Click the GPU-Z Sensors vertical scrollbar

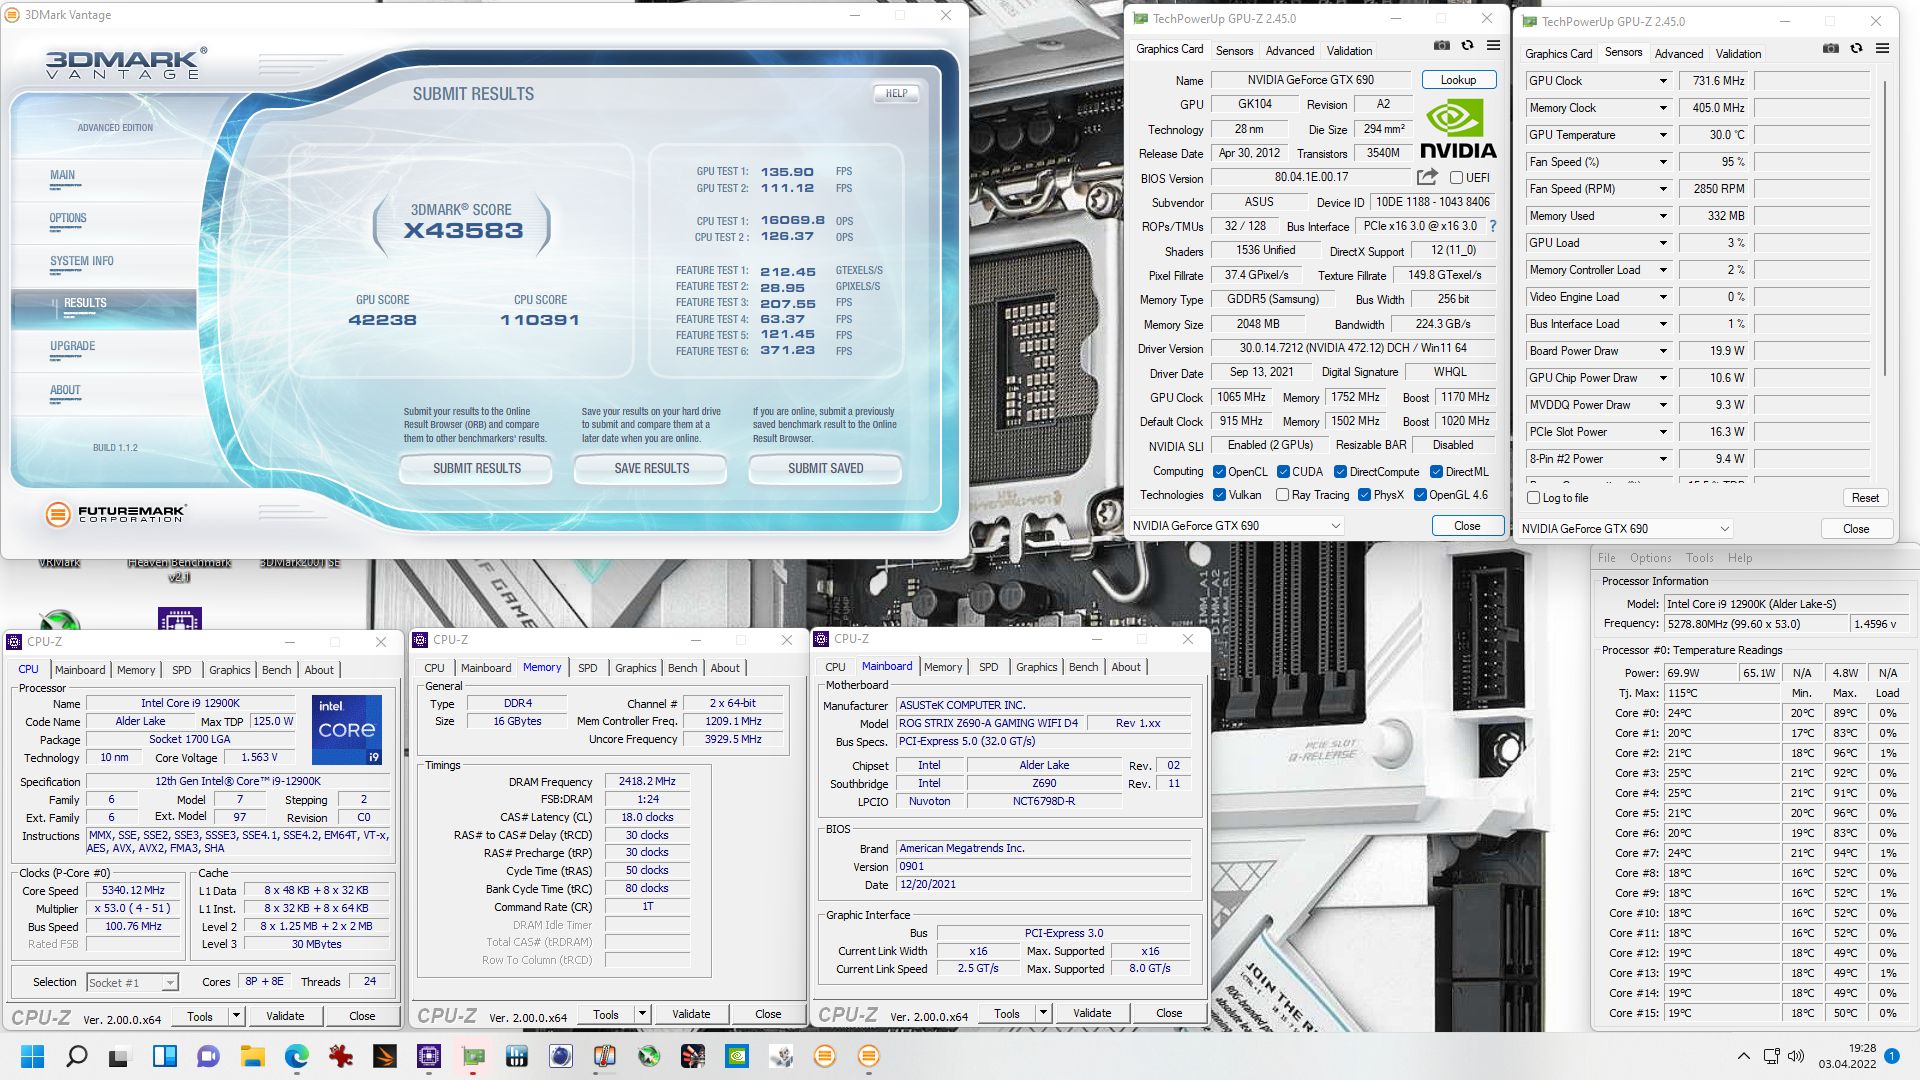pyautogui.click(x=1884, y=228)
